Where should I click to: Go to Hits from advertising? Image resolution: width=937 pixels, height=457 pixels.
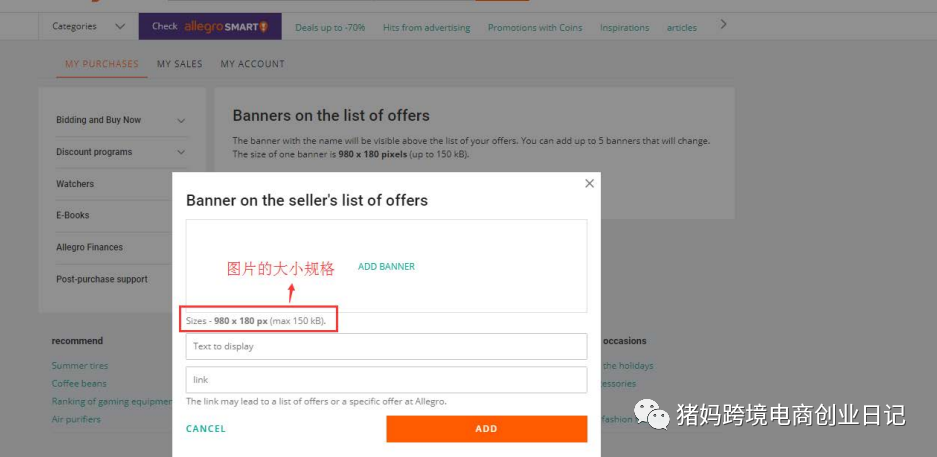426,28
